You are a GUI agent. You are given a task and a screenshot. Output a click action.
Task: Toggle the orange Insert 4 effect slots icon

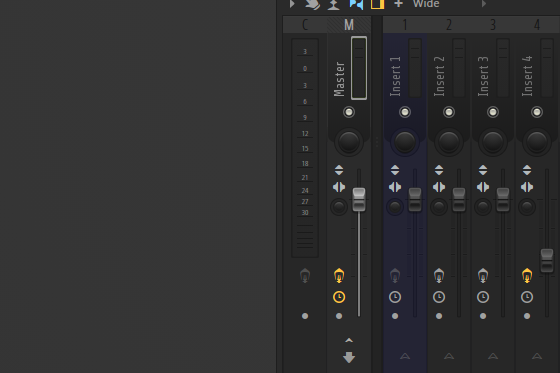pyautogui.click(x=527, y=276)
